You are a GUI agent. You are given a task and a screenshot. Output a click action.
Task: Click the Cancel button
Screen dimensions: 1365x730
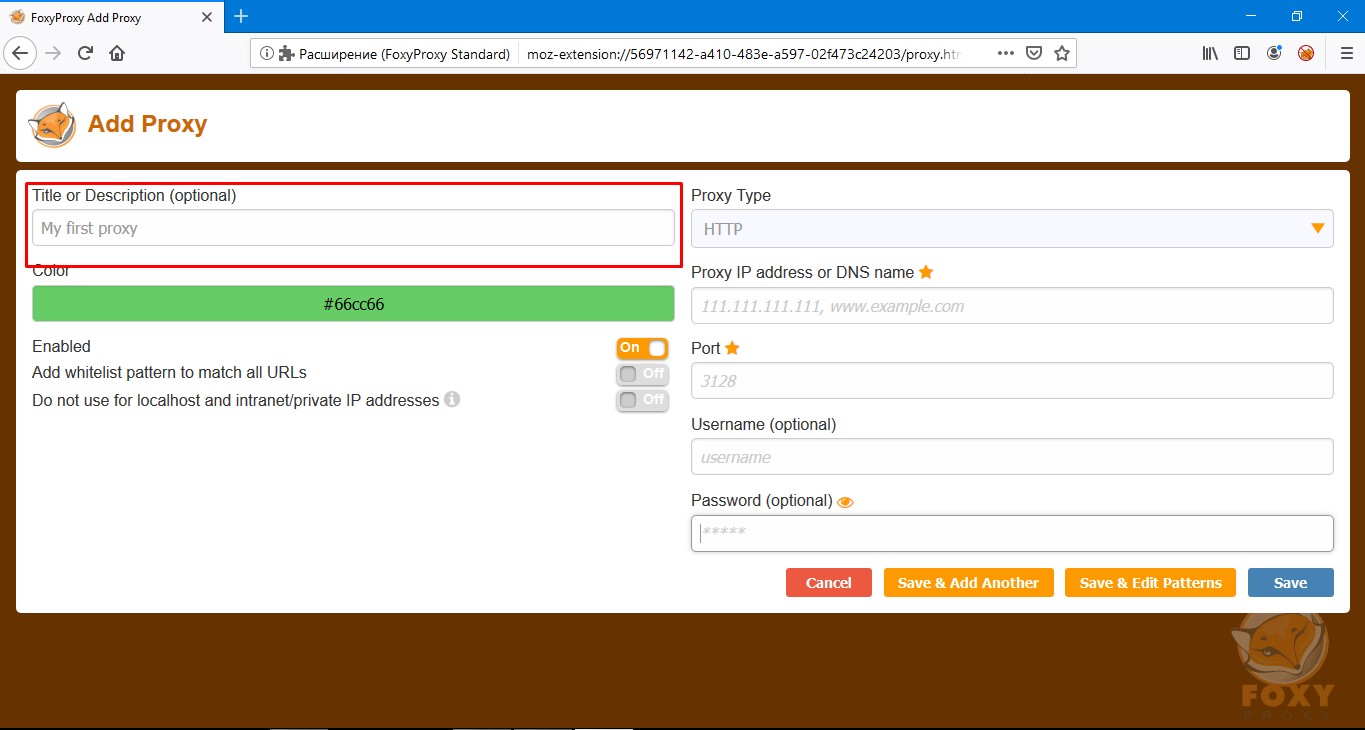click(x=829, y=583)
